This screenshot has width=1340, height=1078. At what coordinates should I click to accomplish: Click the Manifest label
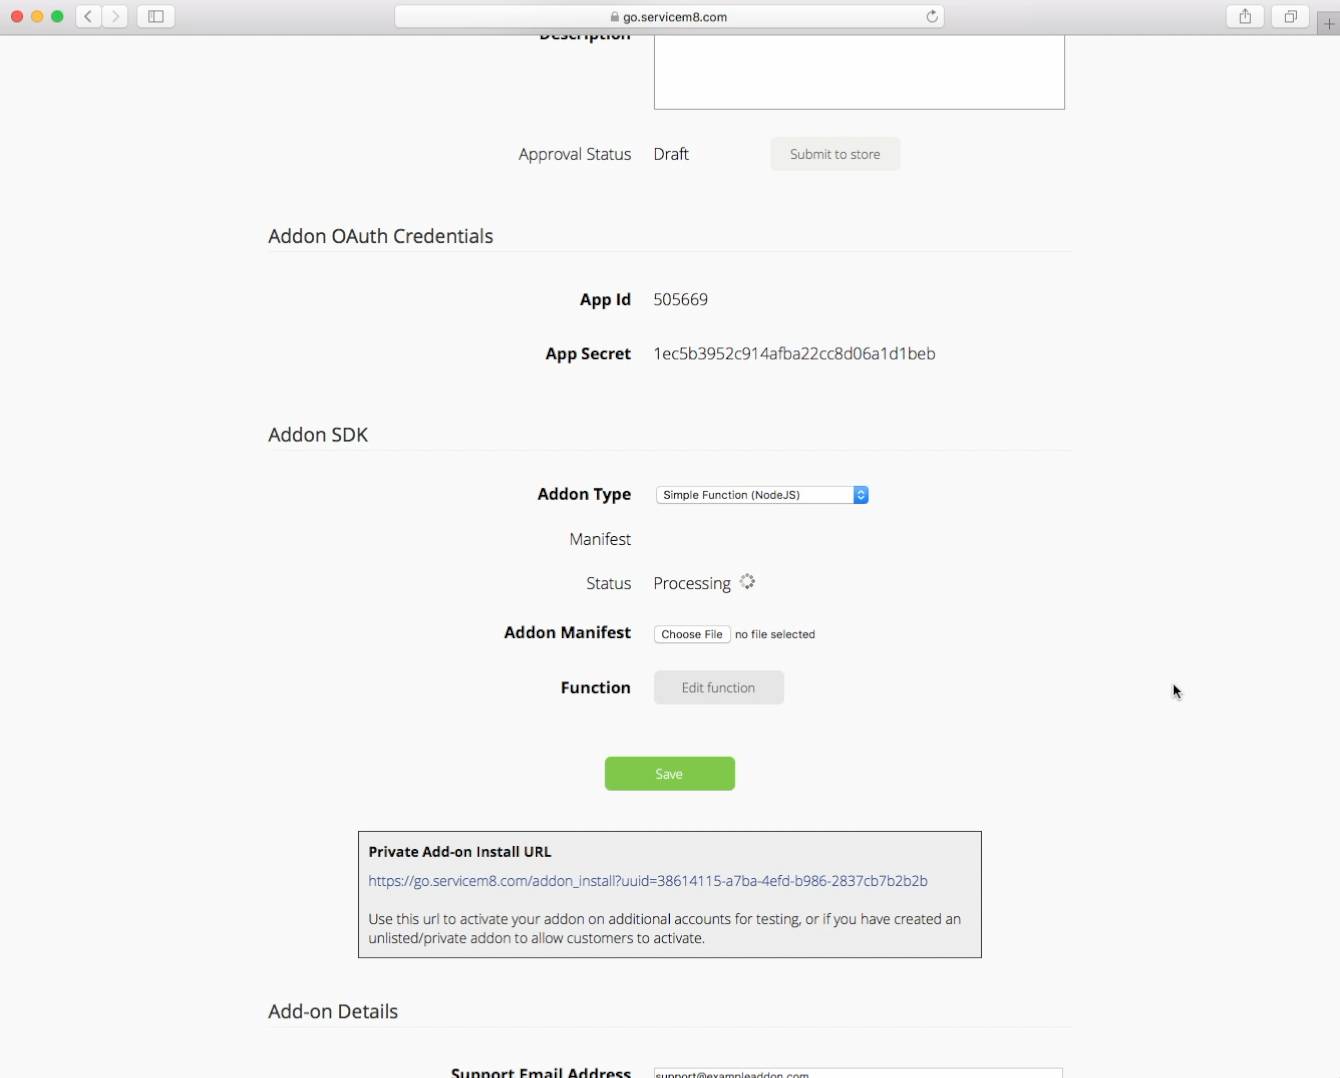tap(600, 539)
